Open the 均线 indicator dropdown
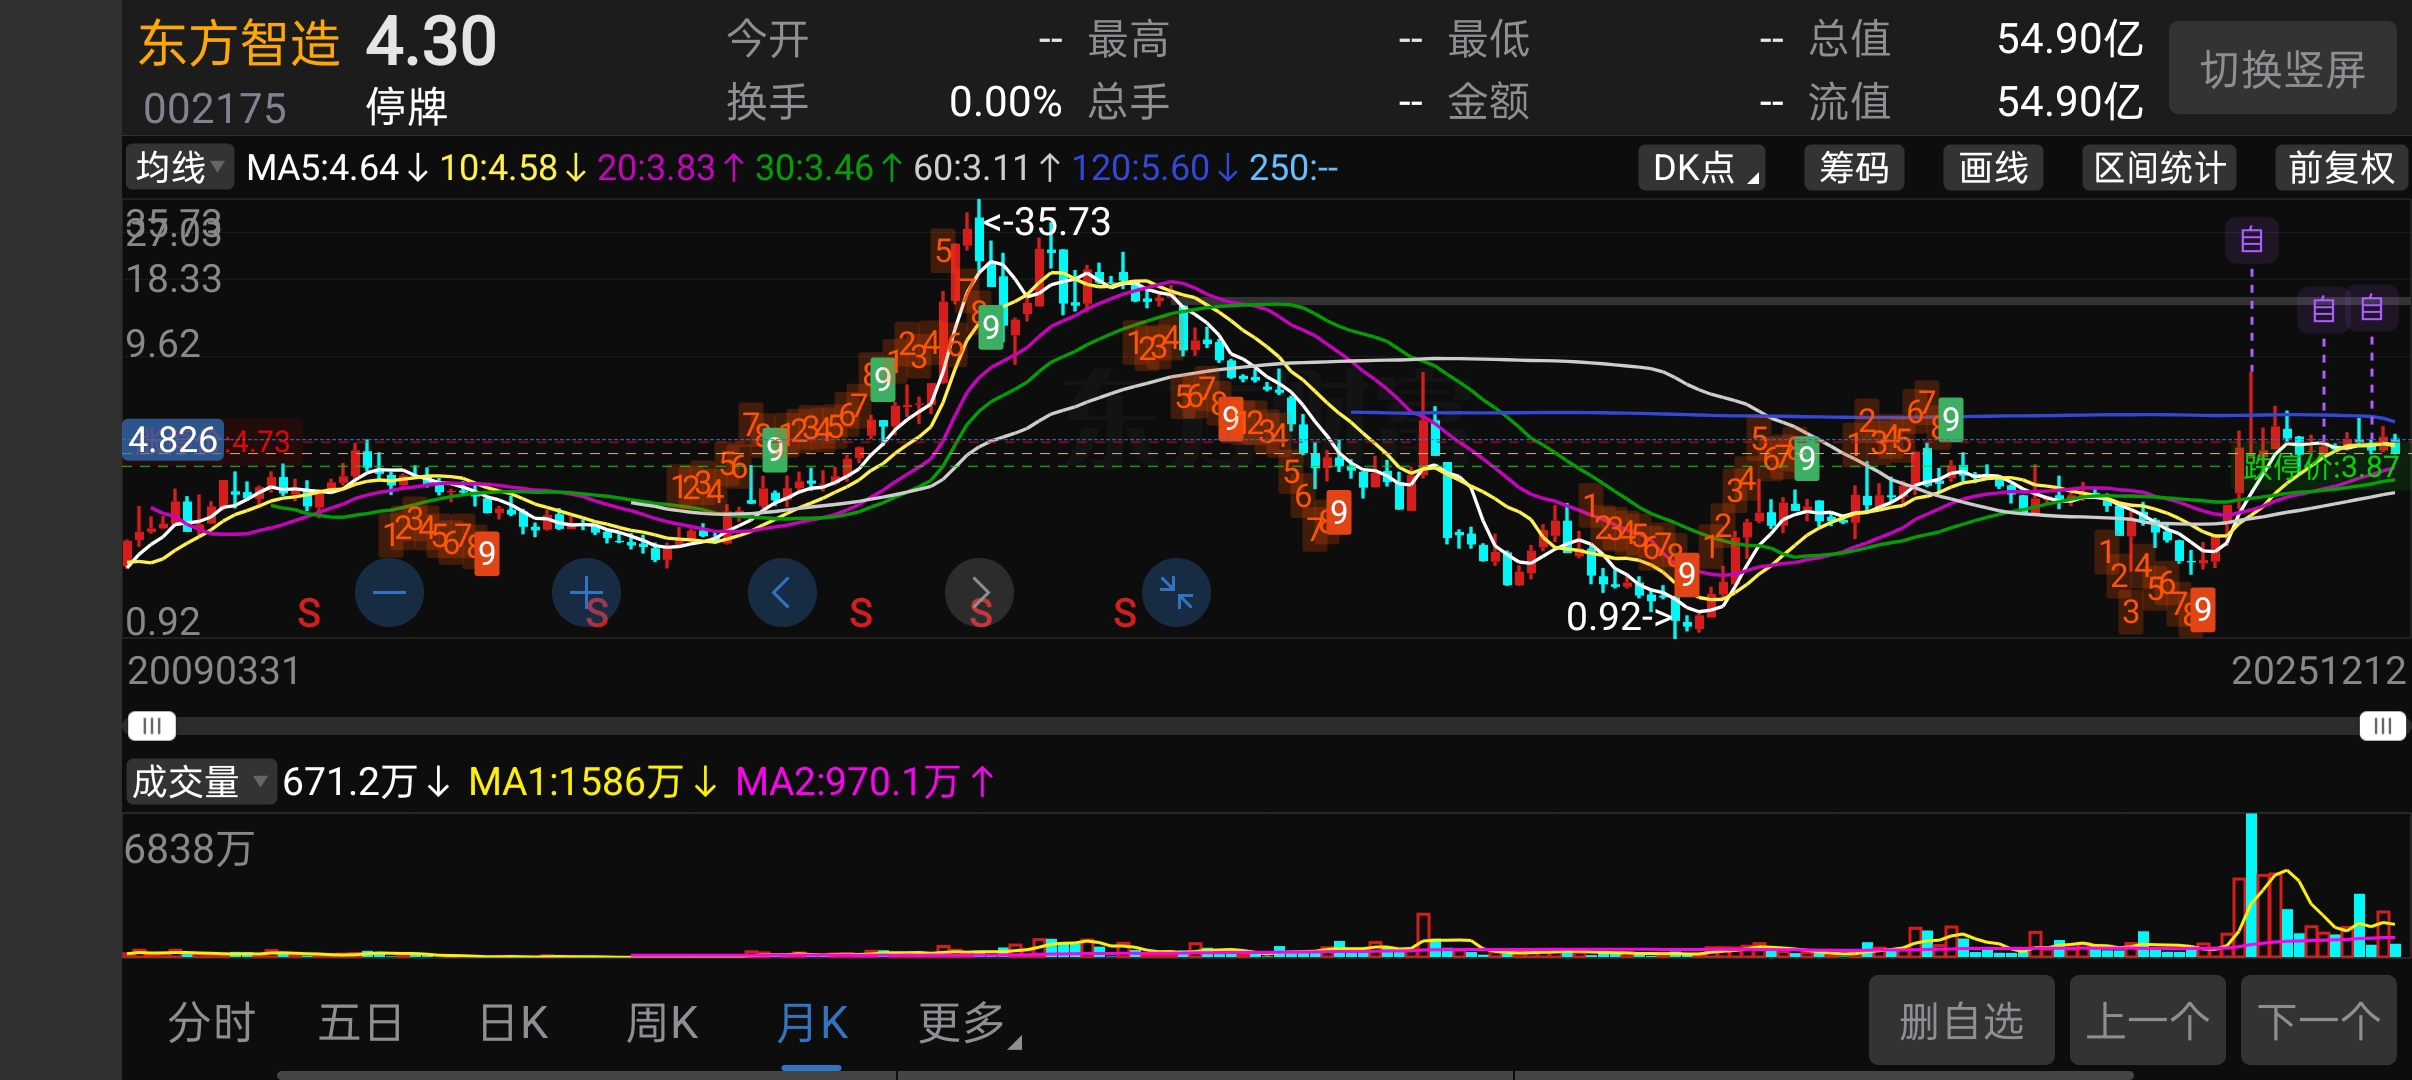The image size is (2412, 1080). pyautogui.click(x=180, y=168)
